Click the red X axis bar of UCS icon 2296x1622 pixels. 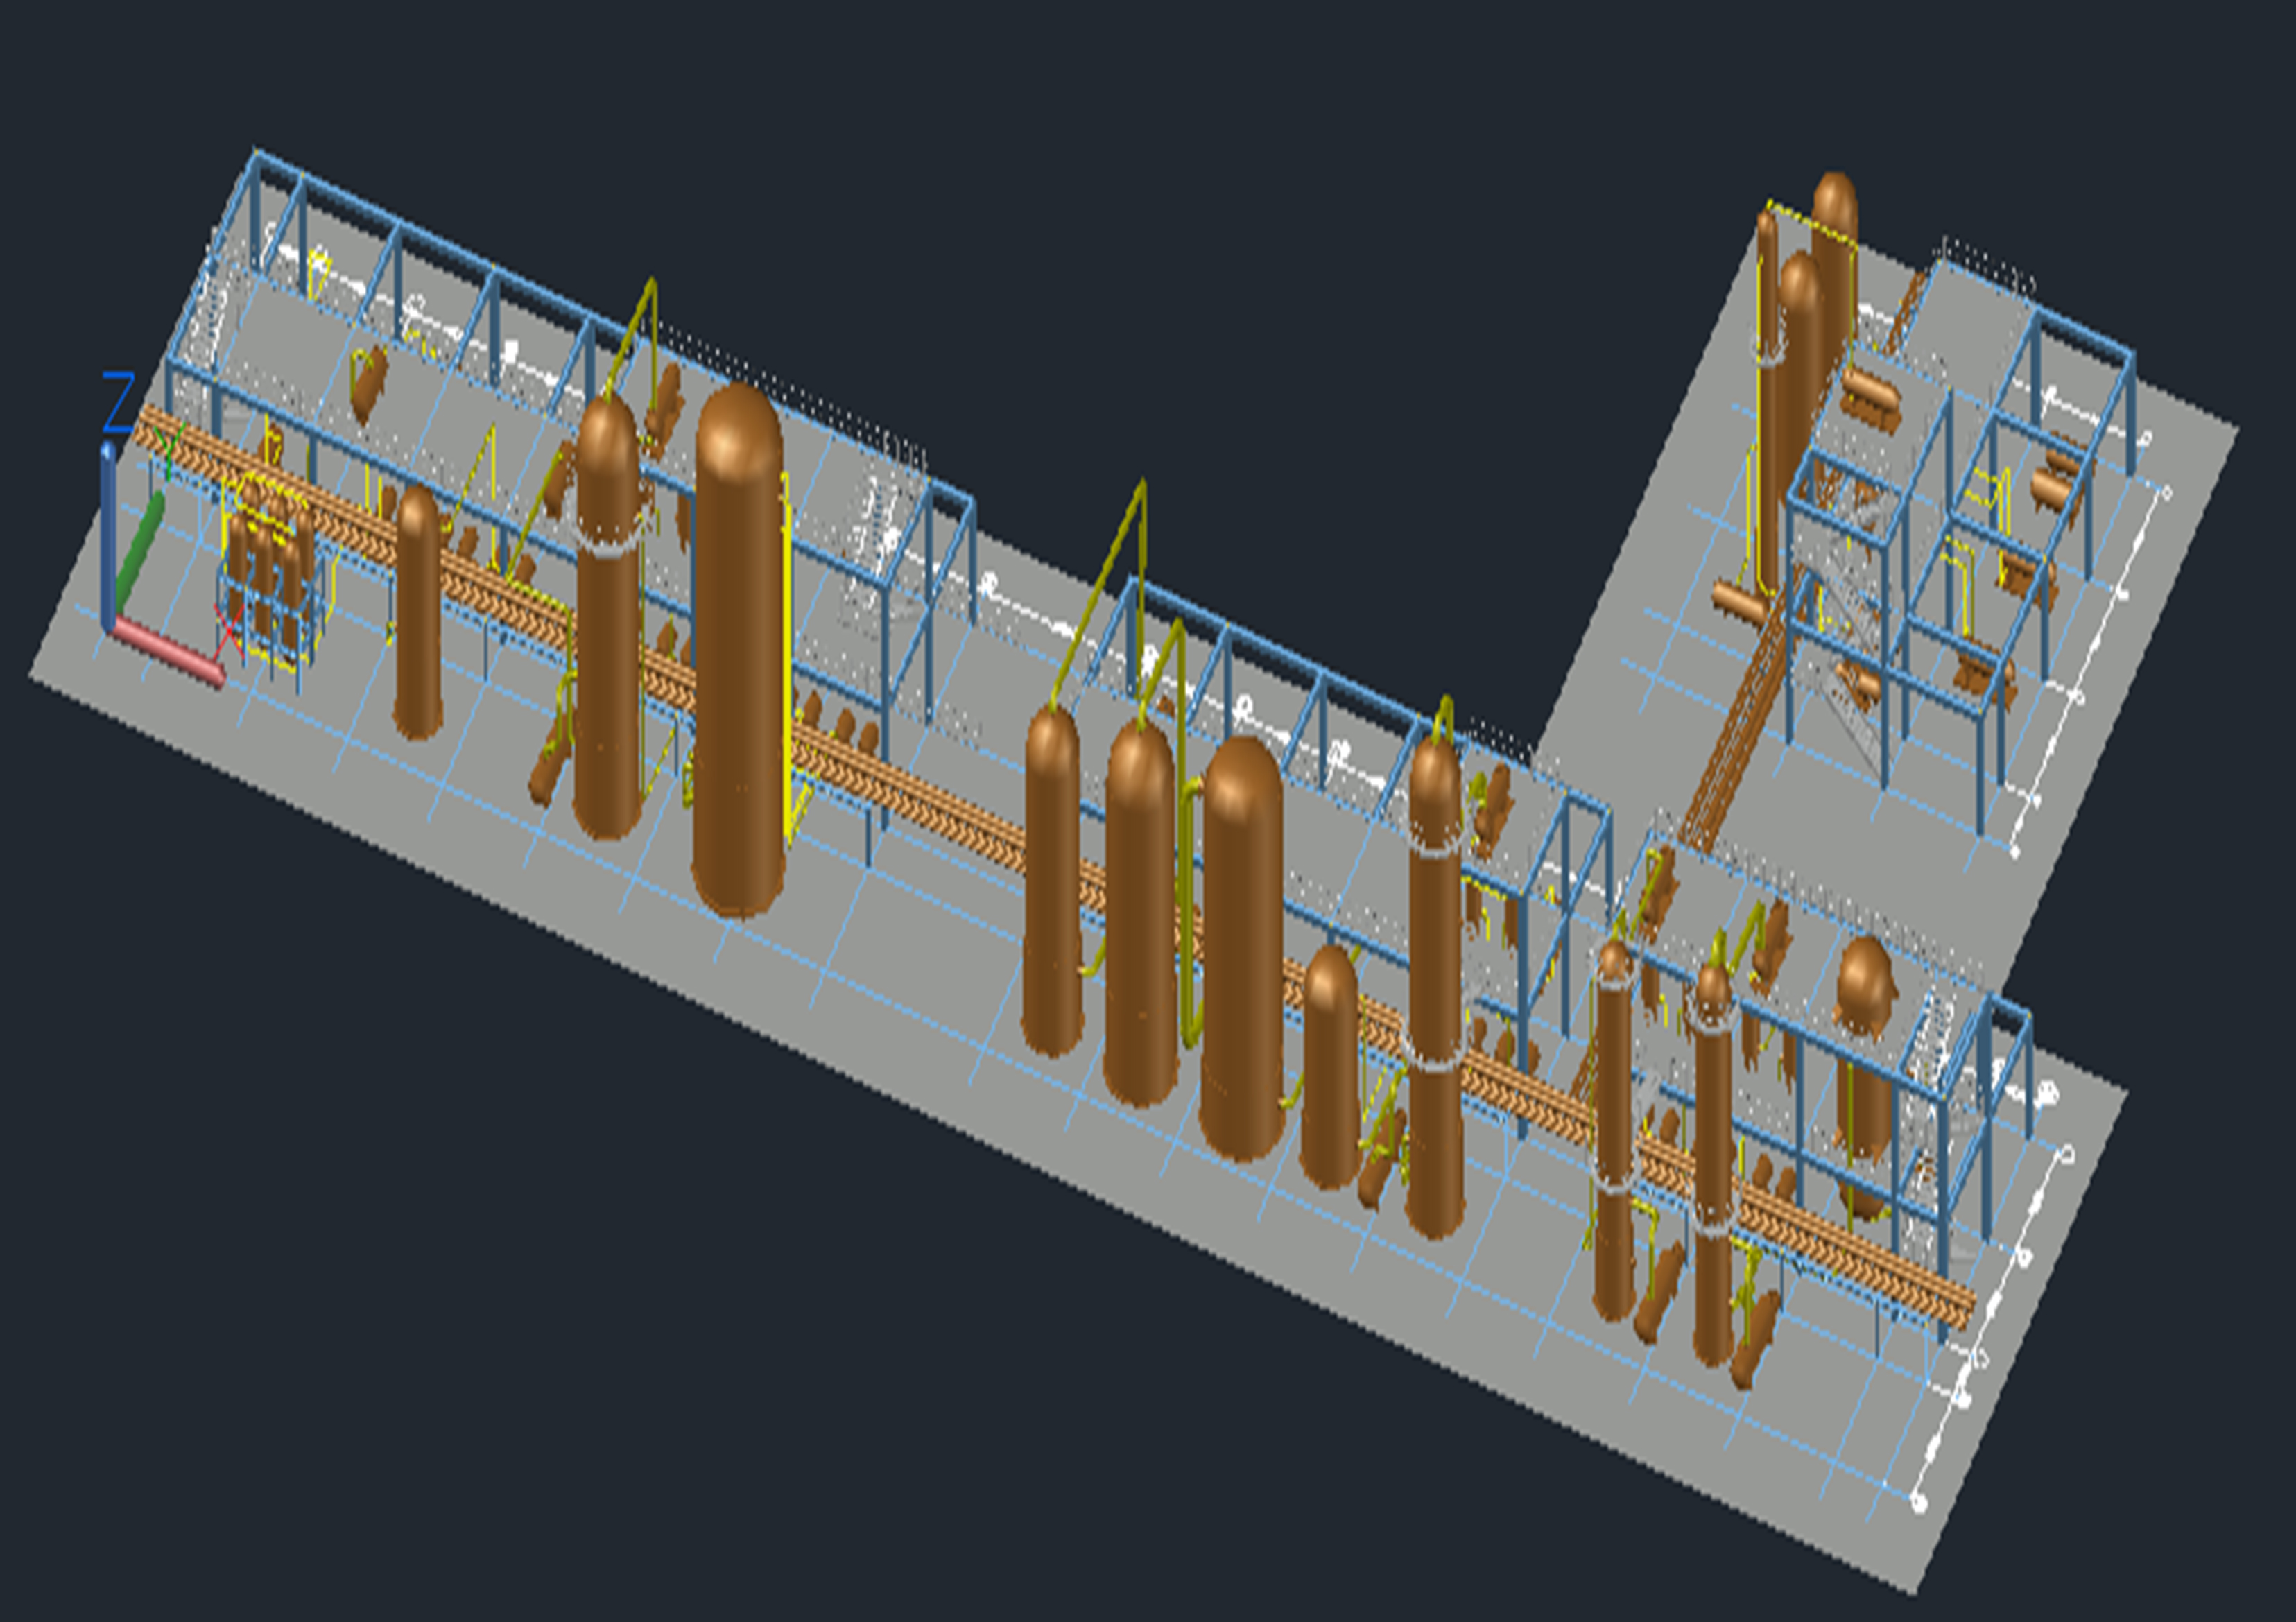pyautogui.click(x=168, y=652)
